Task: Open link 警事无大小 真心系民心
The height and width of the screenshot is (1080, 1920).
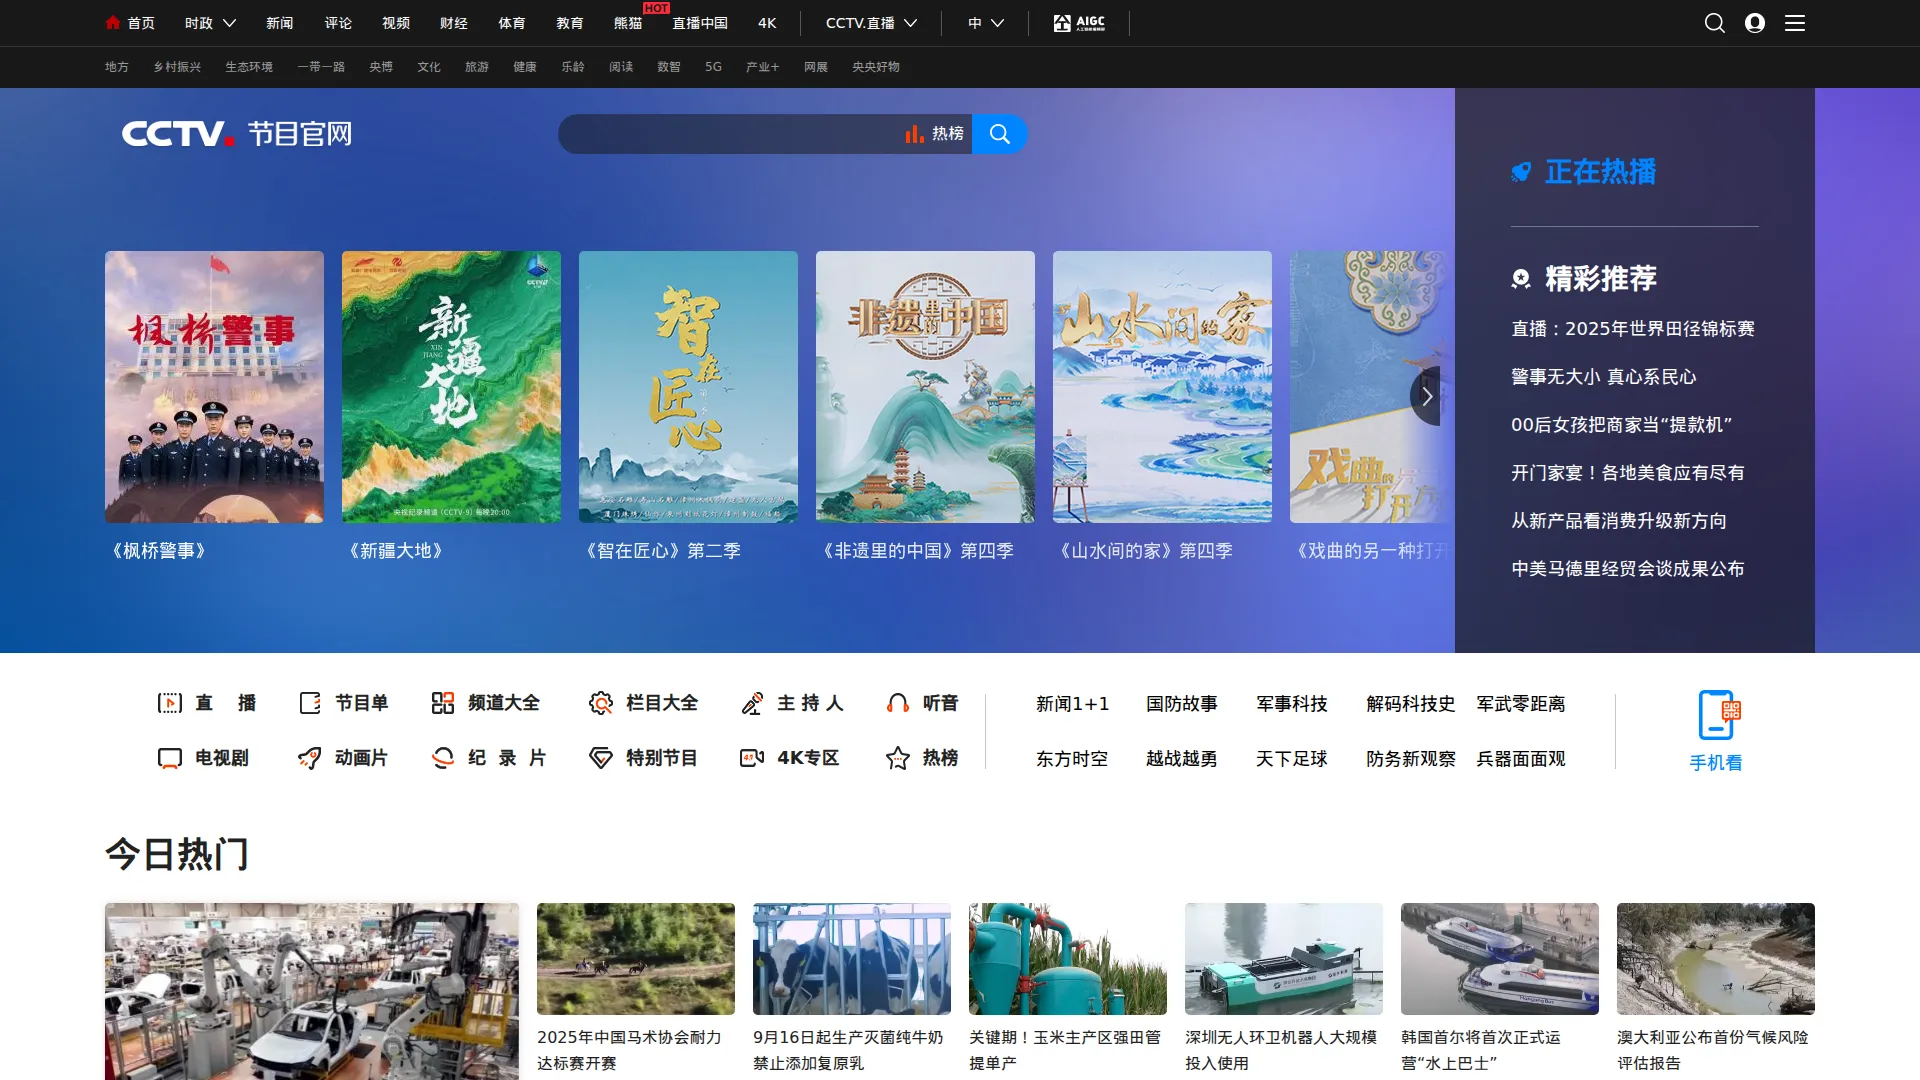Action: click(1604, 377)
